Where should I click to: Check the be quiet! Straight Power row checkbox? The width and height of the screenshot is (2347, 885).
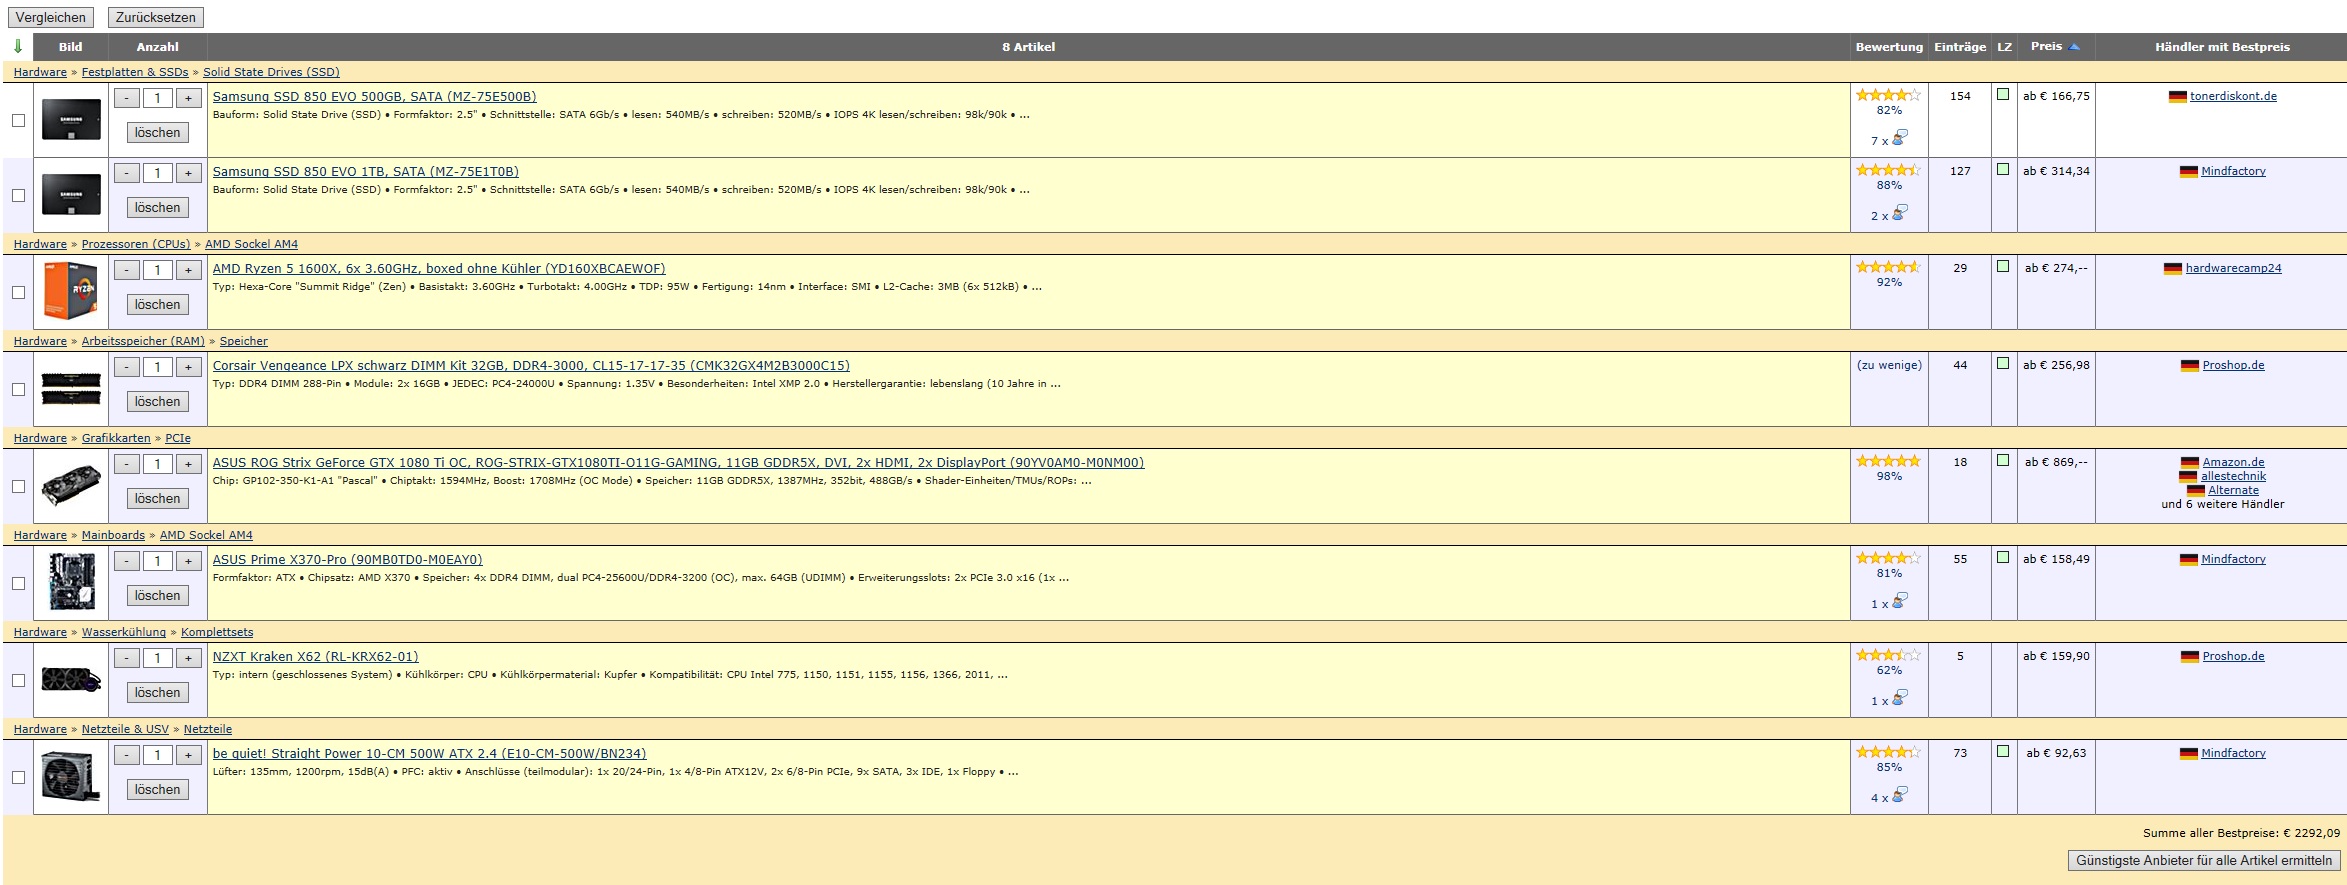(x=18, y=777)
